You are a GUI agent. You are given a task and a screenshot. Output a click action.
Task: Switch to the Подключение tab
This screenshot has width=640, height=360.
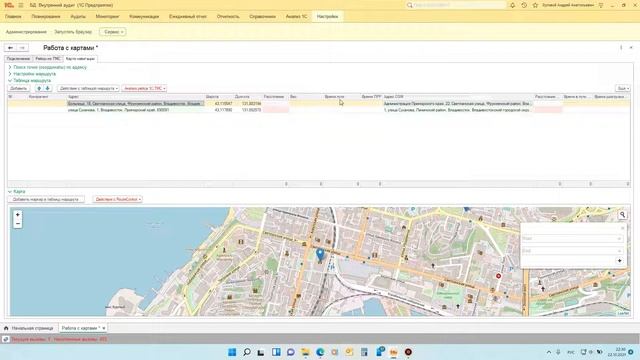click(x=18, y=59)
